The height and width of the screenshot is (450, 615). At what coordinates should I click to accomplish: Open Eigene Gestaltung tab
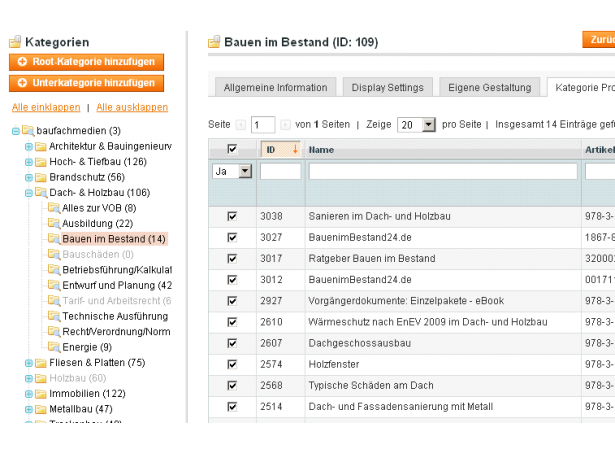tap(489, 87)
